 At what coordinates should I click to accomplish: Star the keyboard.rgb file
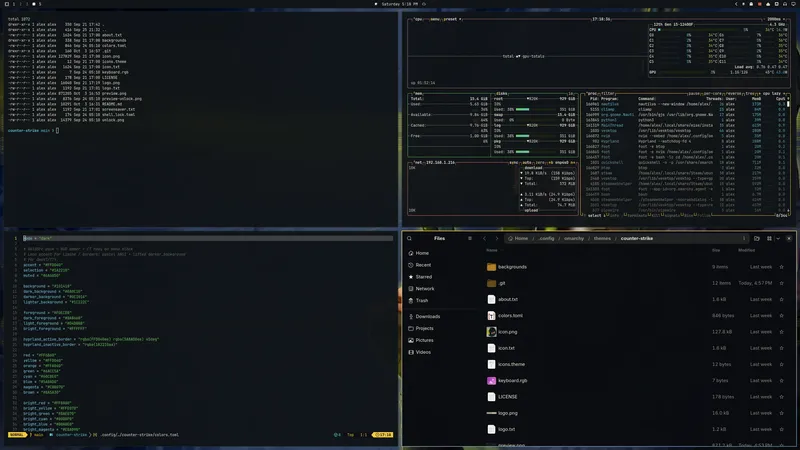[x=781, y=381]
